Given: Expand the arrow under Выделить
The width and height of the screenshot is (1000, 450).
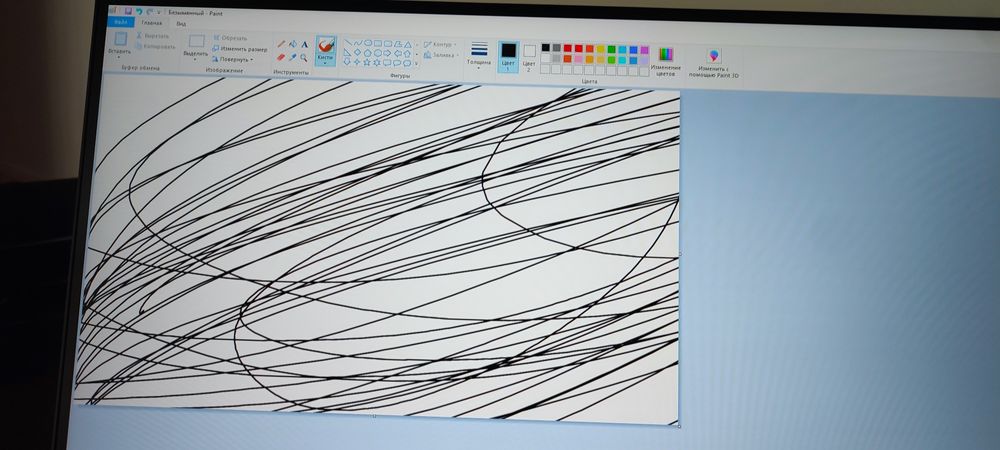Looking at the screenshot, I should click(x=195, y=59).
